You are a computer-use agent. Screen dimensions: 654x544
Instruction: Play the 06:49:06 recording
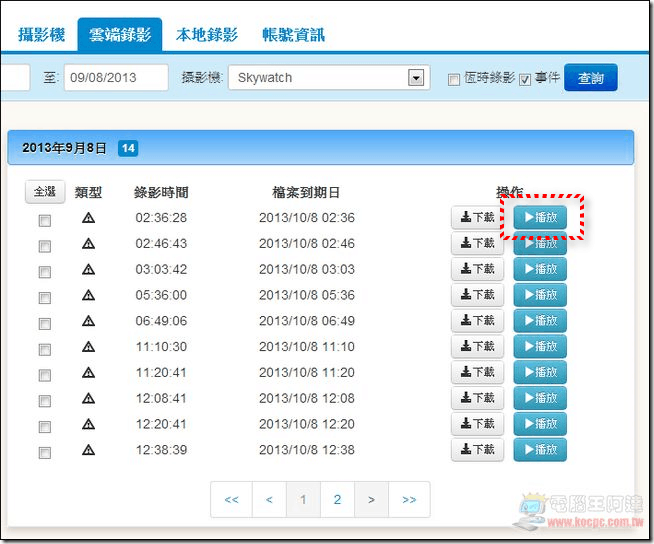(x=540, y=321)
